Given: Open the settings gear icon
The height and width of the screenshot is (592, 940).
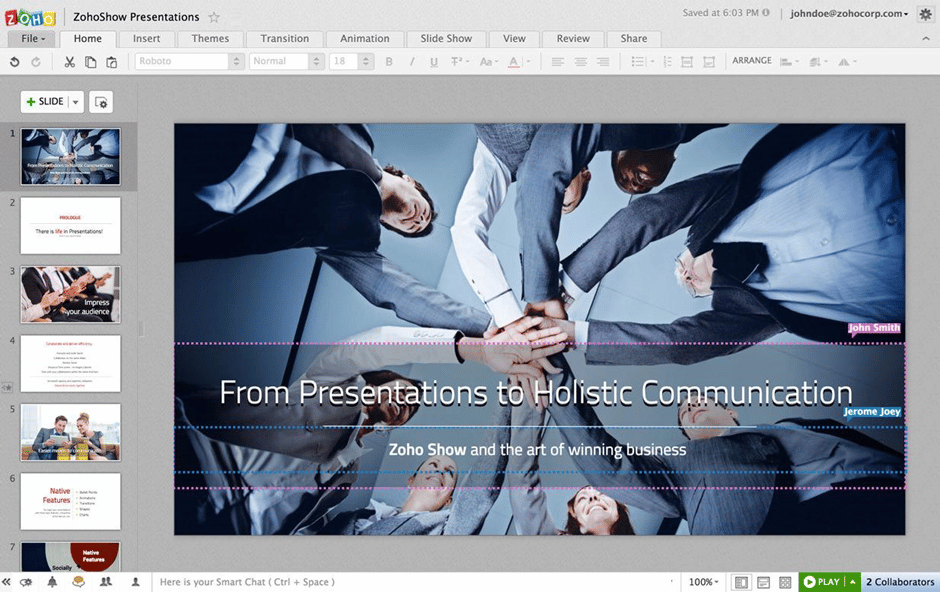Looking at the screenshot, I should [x=925, y=14].
